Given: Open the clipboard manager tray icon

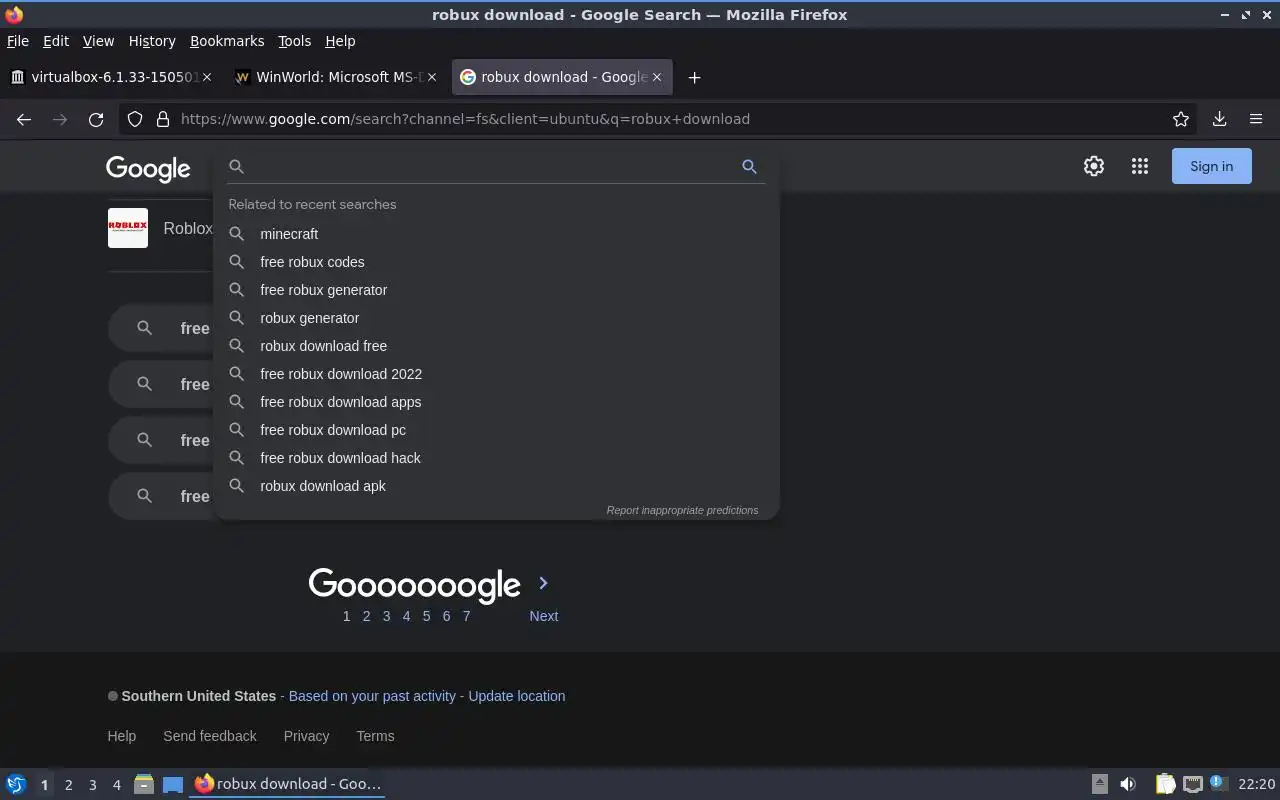Looking at the screenshot, I should (x=1165, y=784).
